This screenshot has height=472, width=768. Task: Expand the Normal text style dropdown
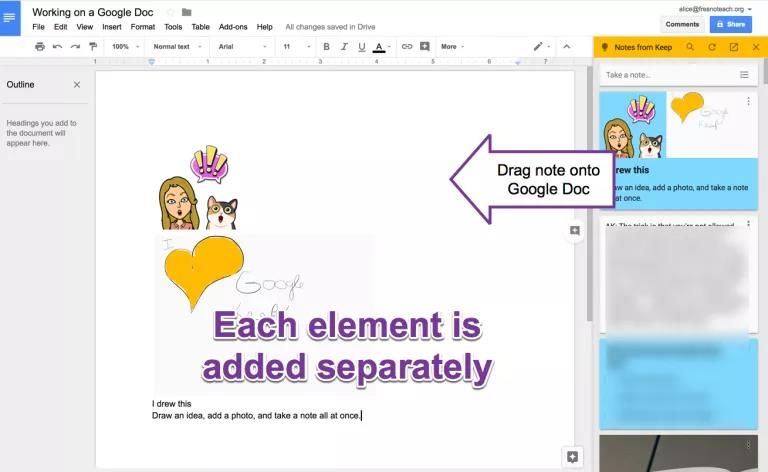point(177,47)
